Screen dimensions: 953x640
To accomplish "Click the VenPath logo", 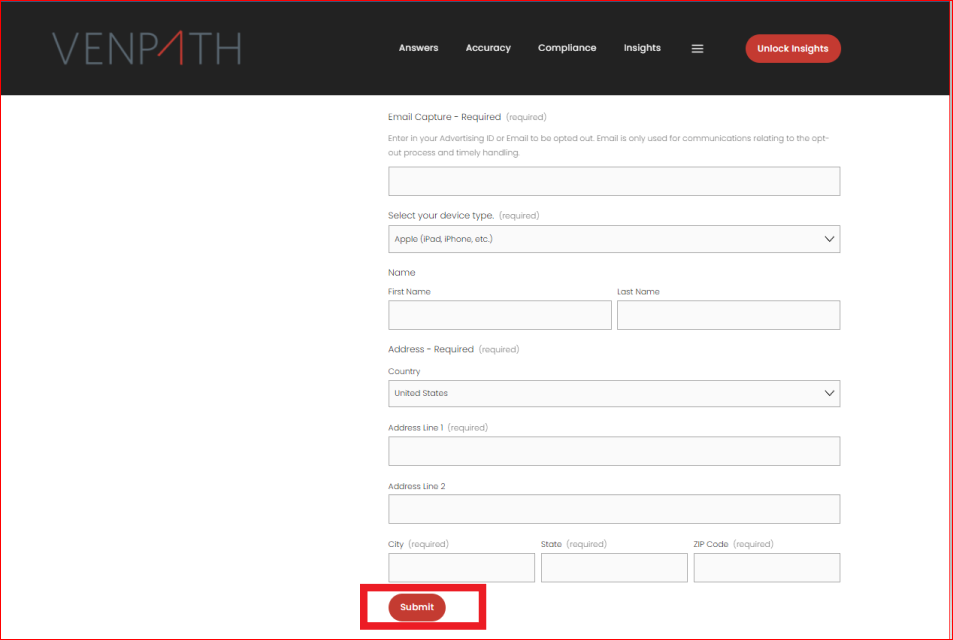I will (146, 48).
